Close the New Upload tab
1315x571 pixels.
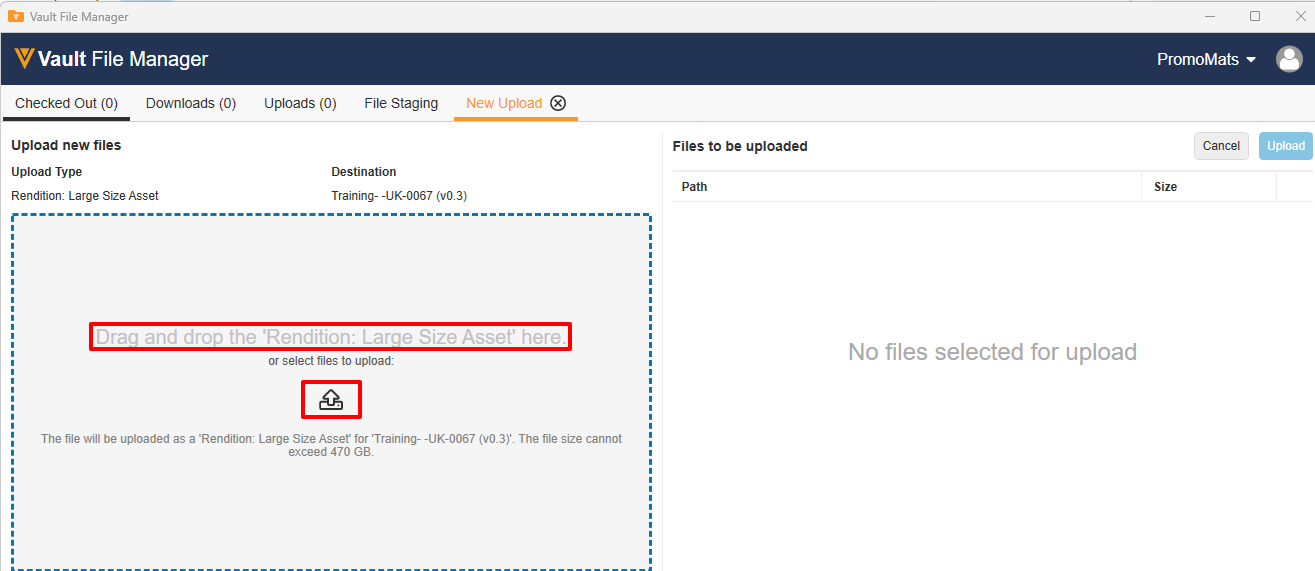pos(558,103)
